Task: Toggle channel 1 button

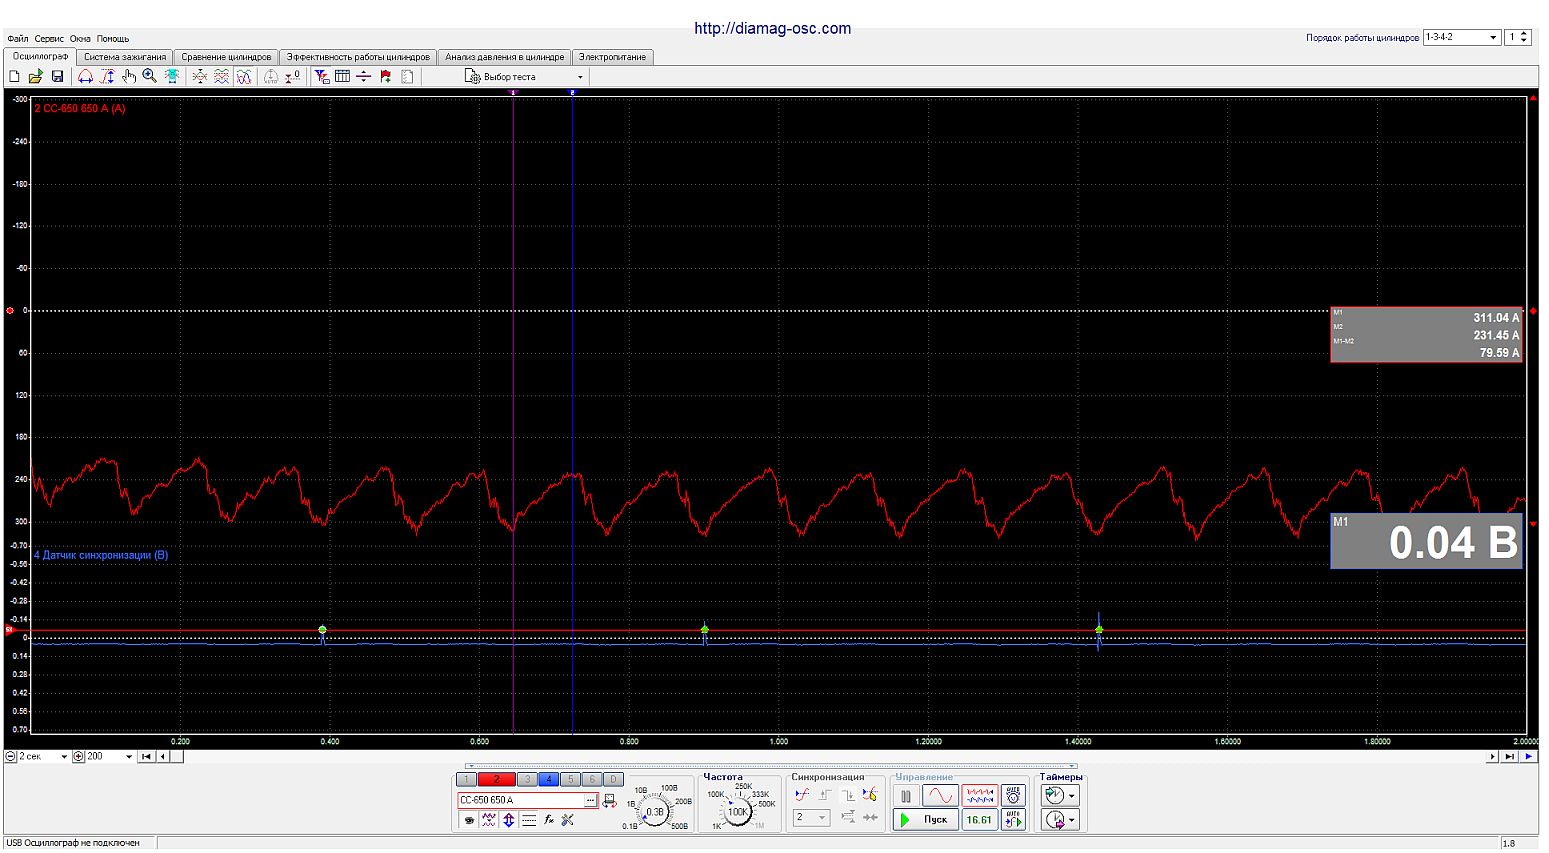Action: pyautogui.click(x=466, y=779)
